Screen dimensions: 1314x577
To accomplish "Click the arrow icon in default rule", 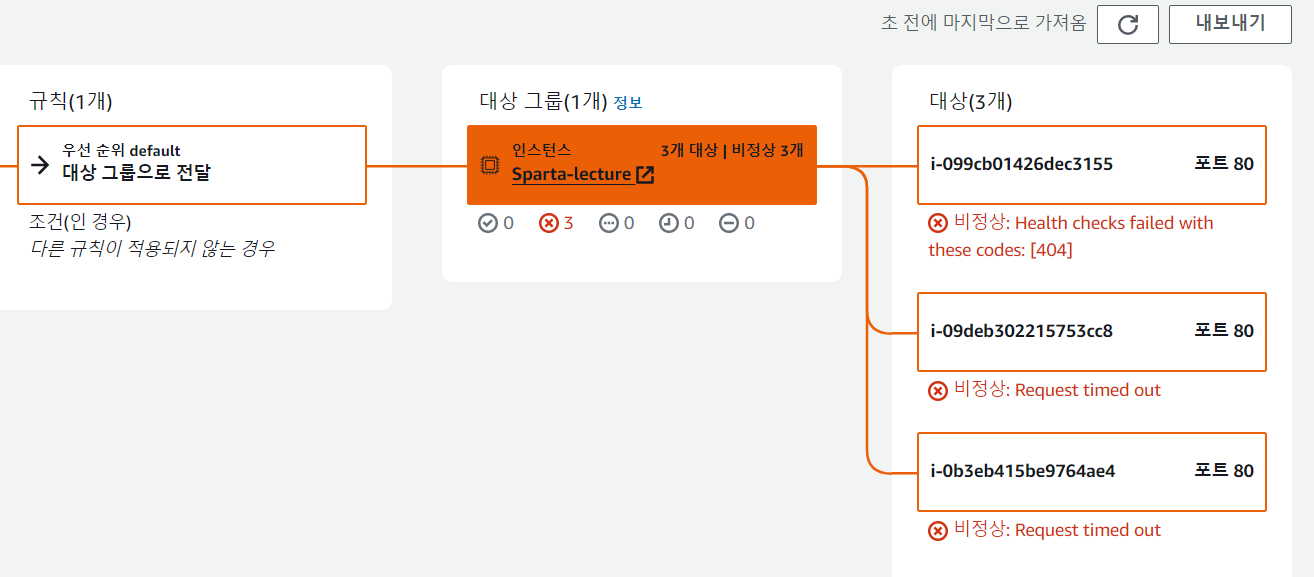I will [x=40, y=165].
